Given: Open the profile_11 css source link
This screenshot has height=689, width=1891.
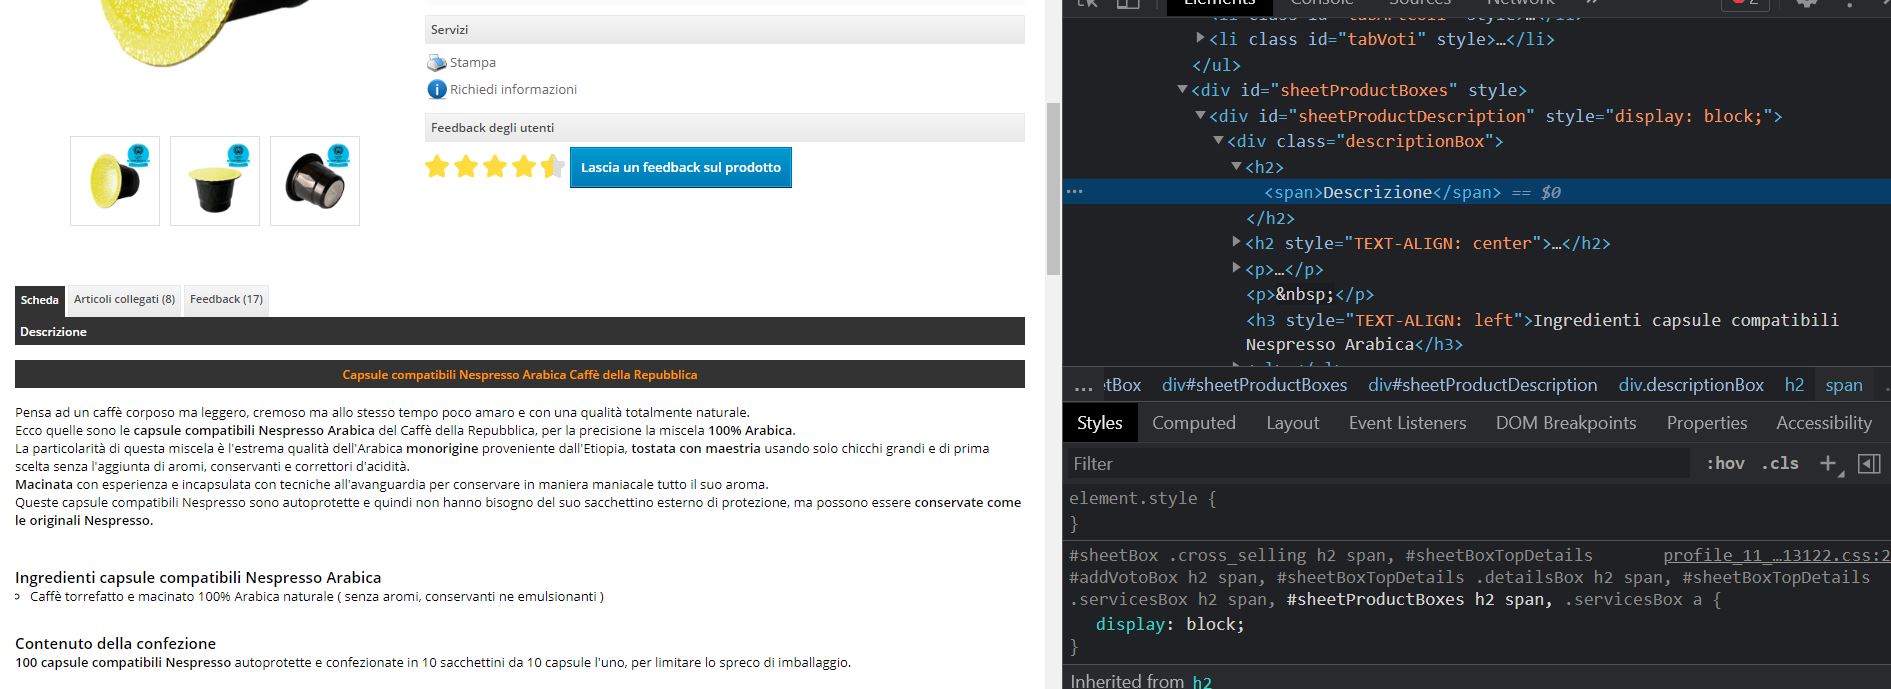Looking at the screenshot, I should [x=1776, y=556].
